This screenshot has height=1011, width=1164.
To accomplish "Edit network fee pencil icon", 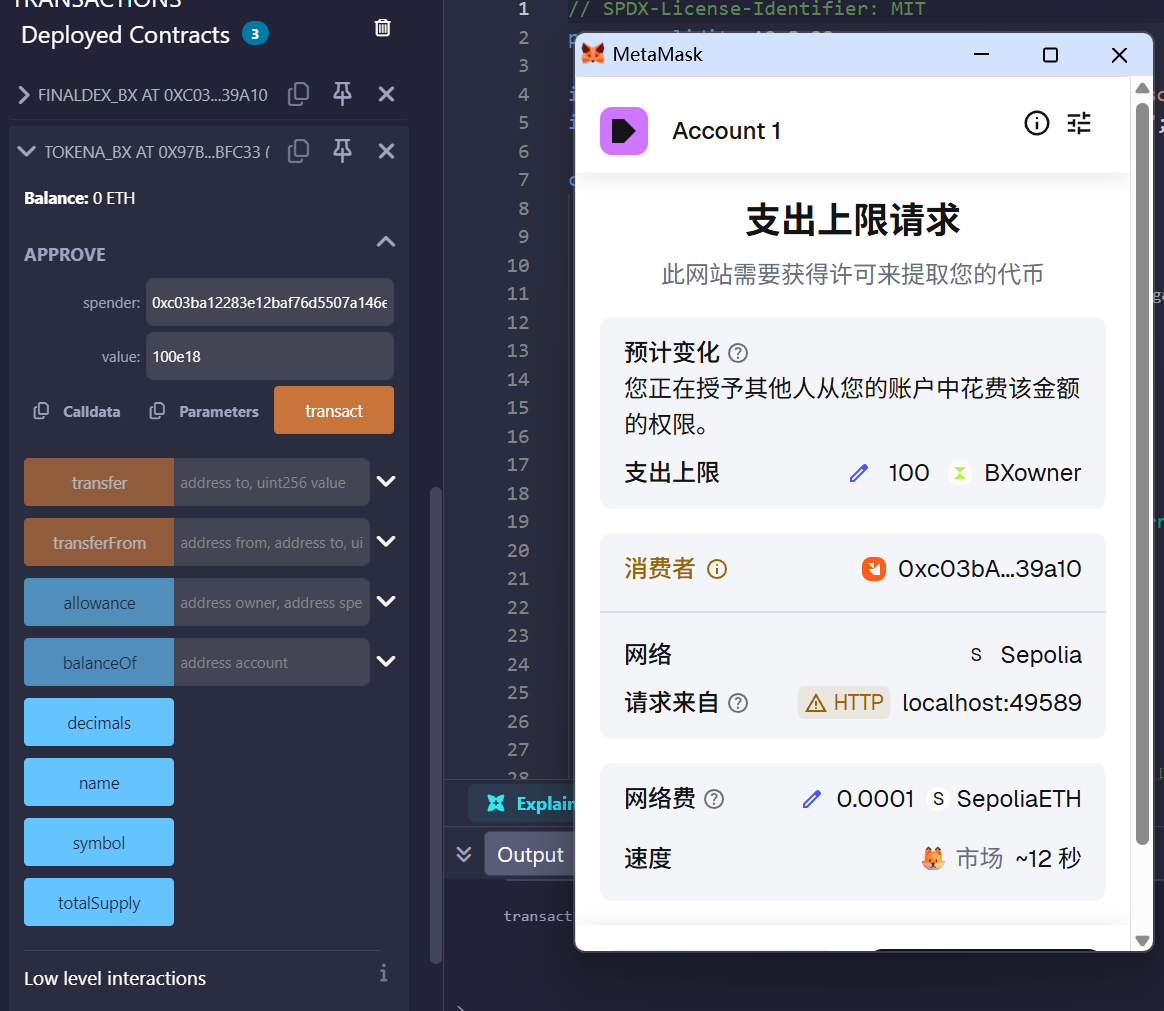I will [x=812, y=799].
